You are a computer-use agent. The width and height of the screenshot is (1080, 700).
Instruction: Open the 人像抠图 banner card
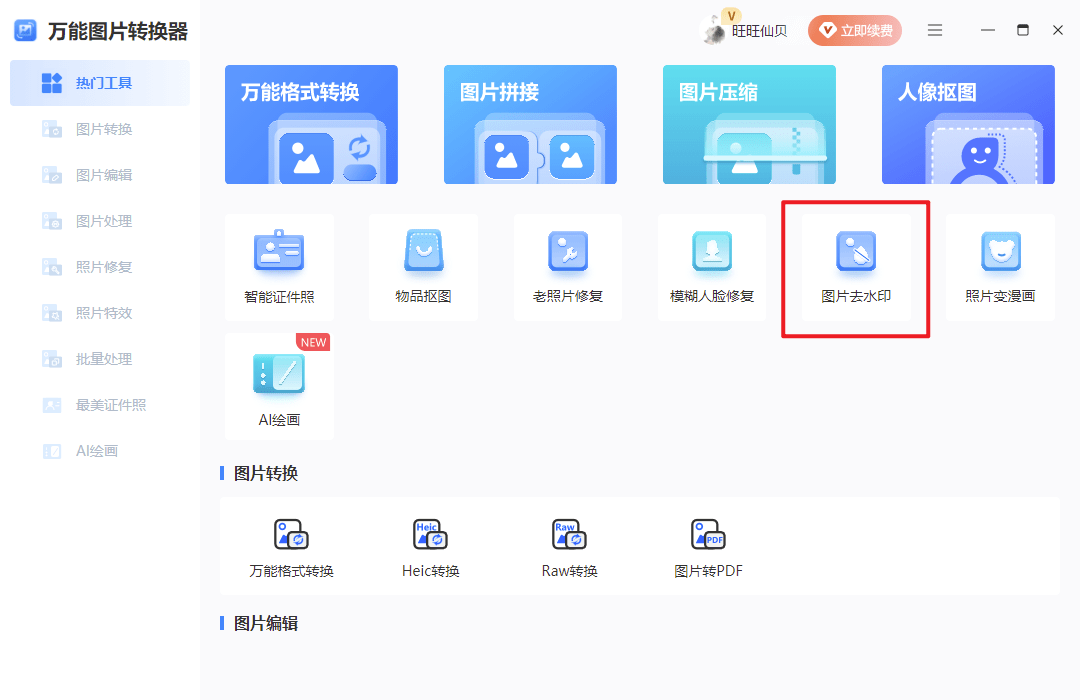968,125
